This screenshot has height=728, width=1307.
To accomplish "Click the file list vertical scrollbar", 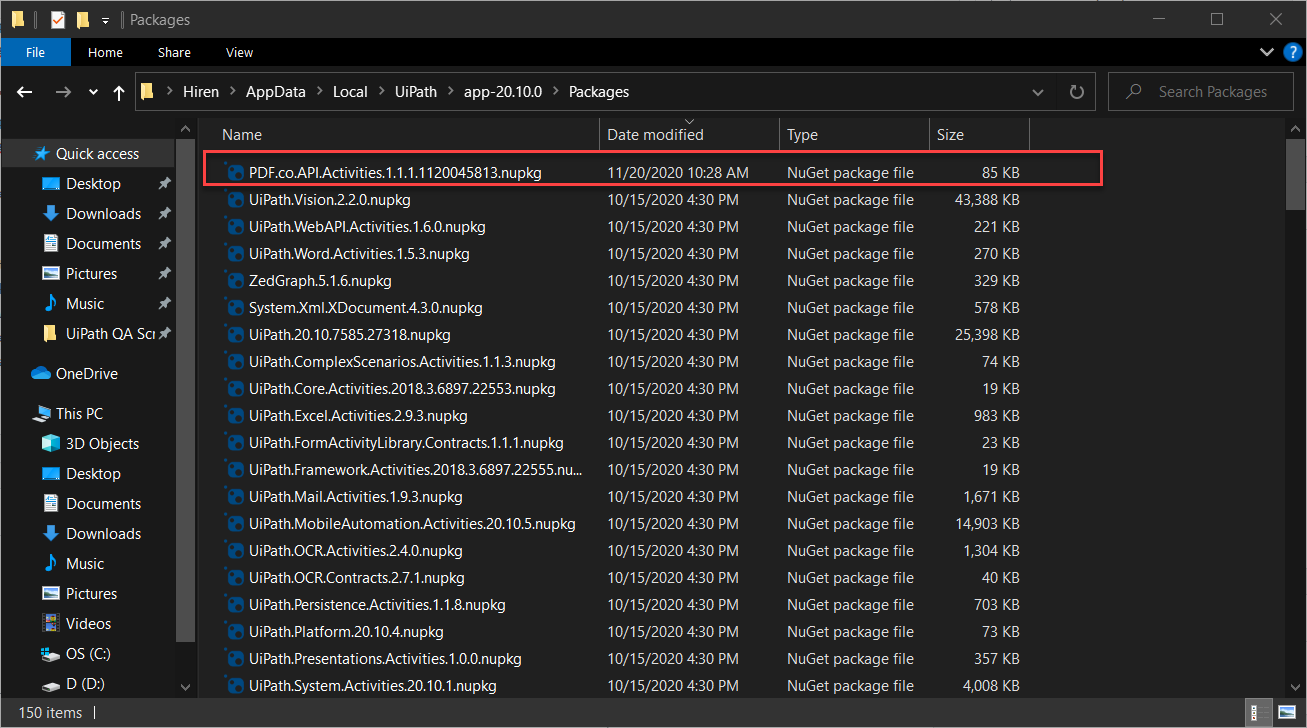I will (1293, 175).
